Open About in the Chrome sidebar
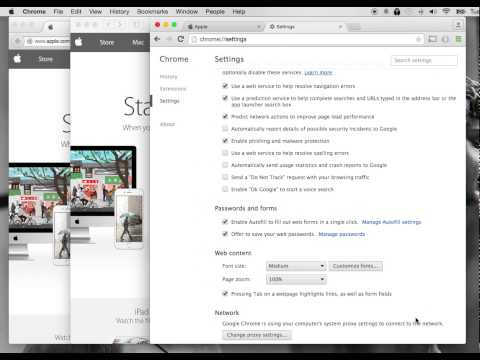Image resolution: width=480 pixels, height=360 pixels. point(167,124)
